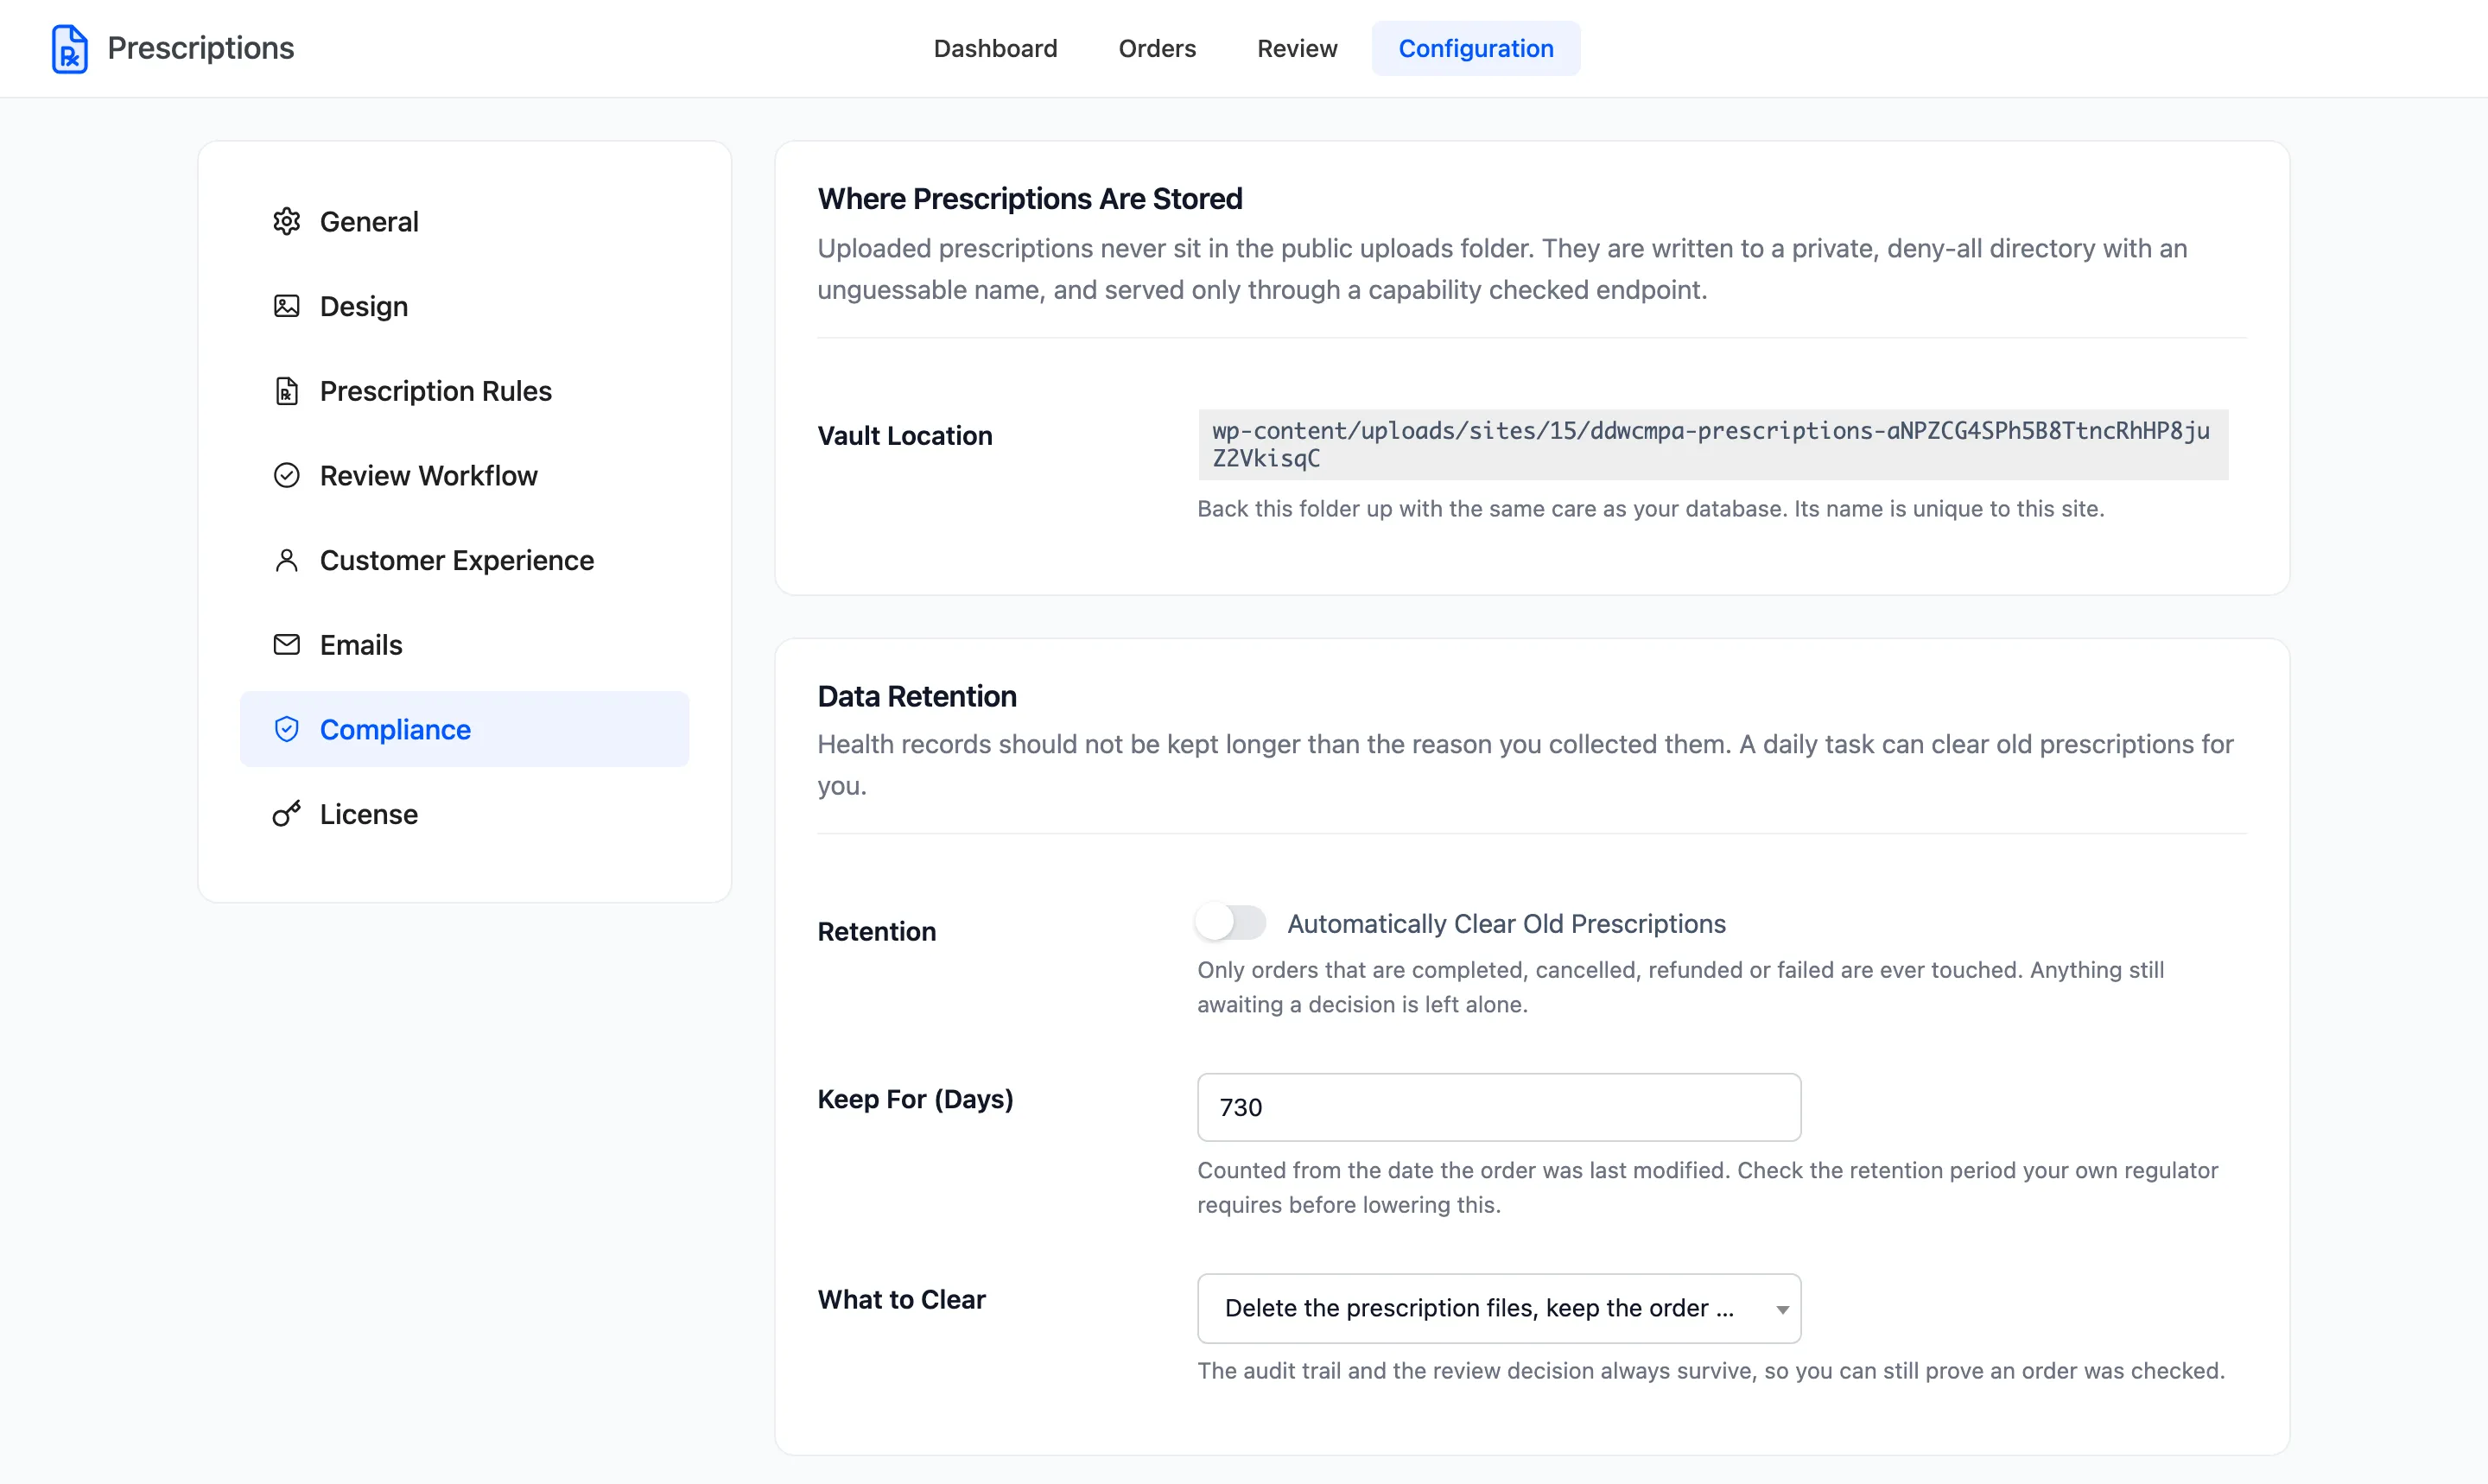
Task: Click the Customer Experience person icon
Action: 286,560
